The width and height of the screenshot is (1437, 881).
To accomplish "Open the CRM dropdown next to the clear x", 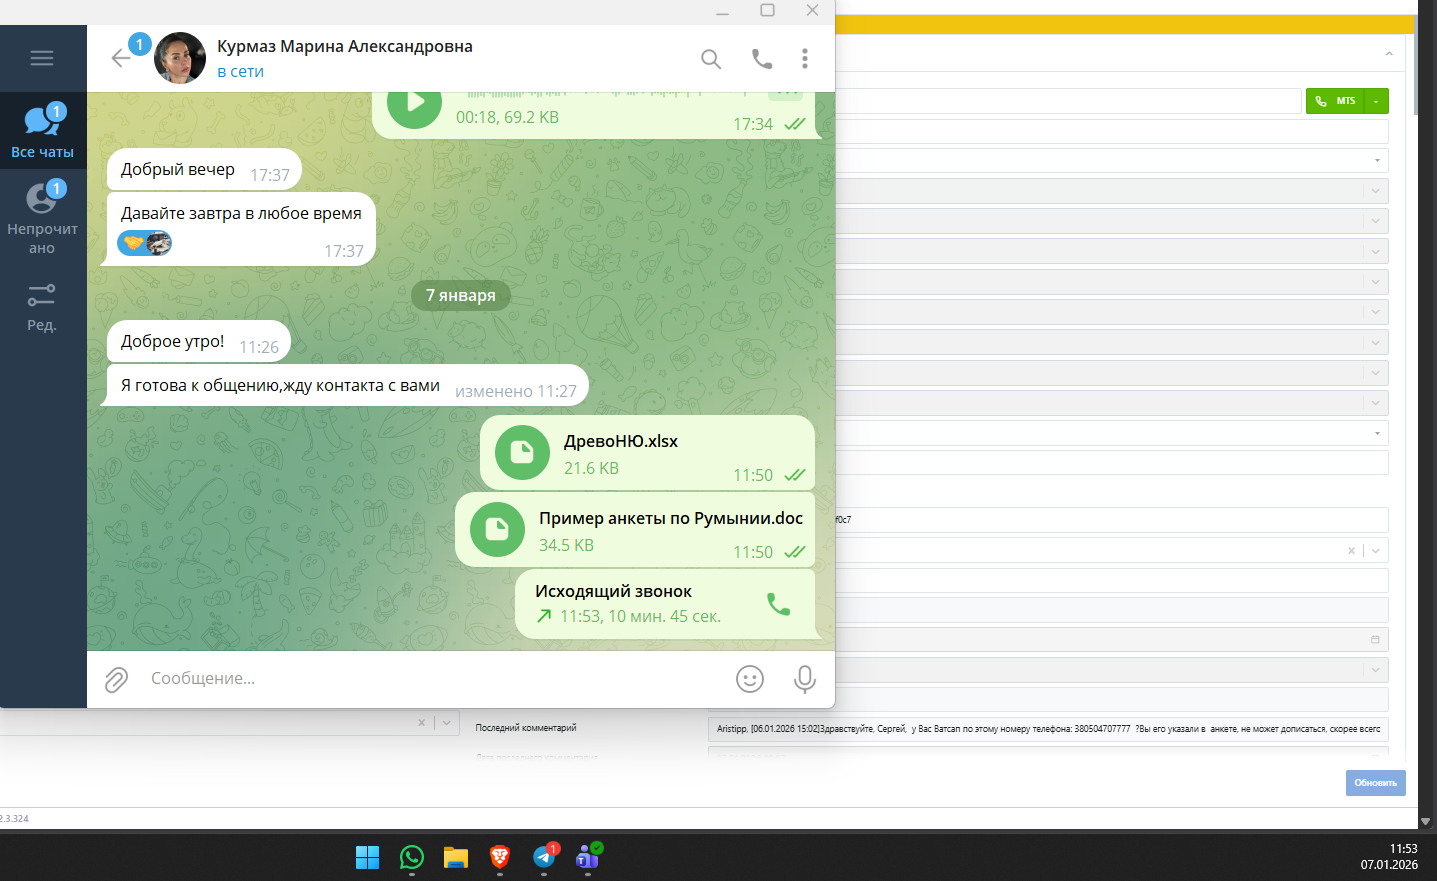I will [x=1376, y=551].
